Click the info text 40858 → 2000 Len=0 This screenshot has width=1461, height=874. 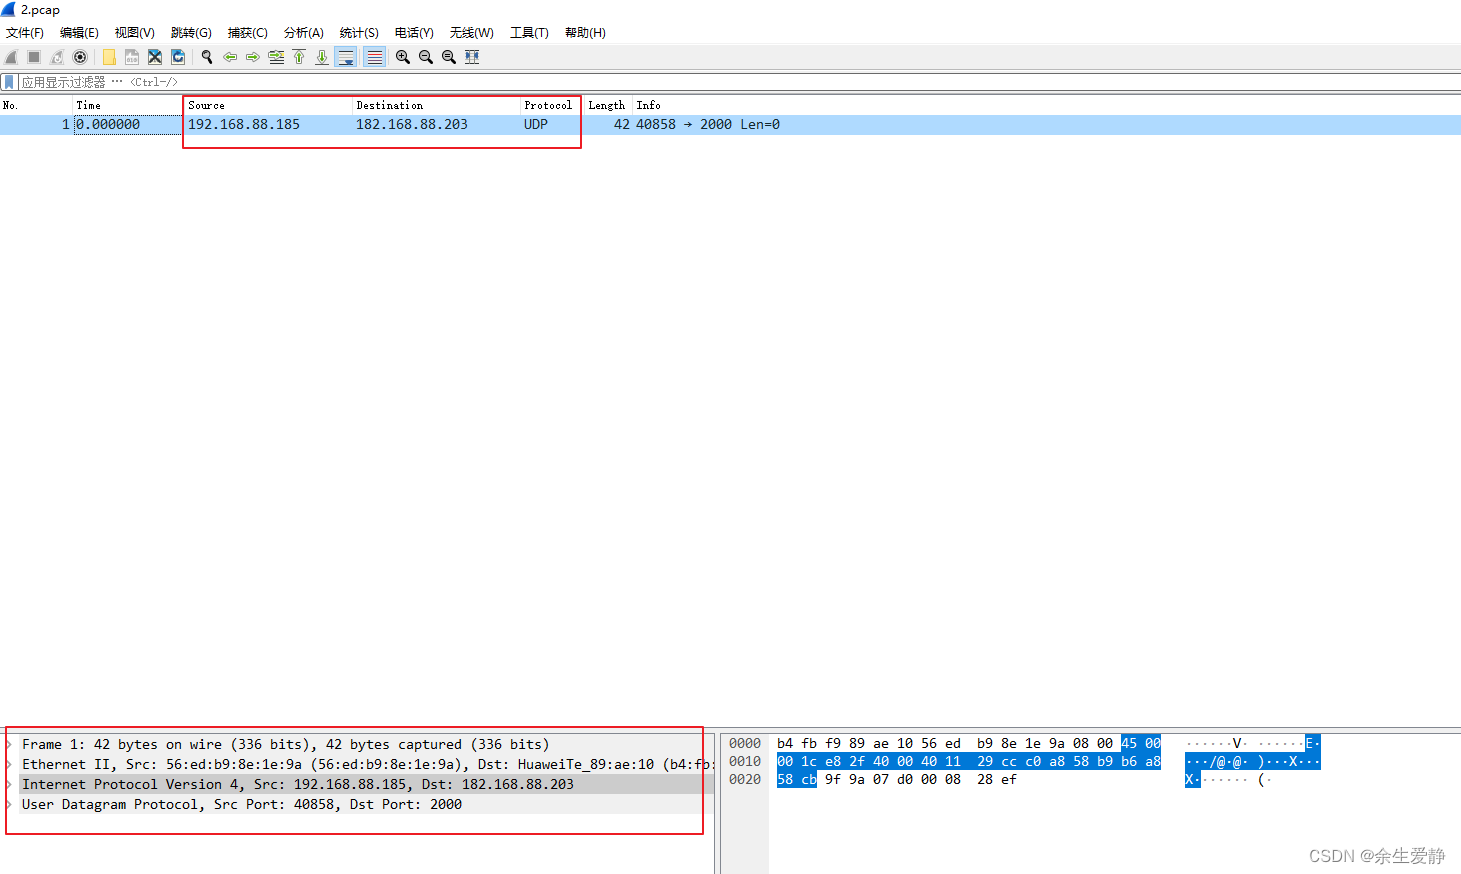point(708,125)
